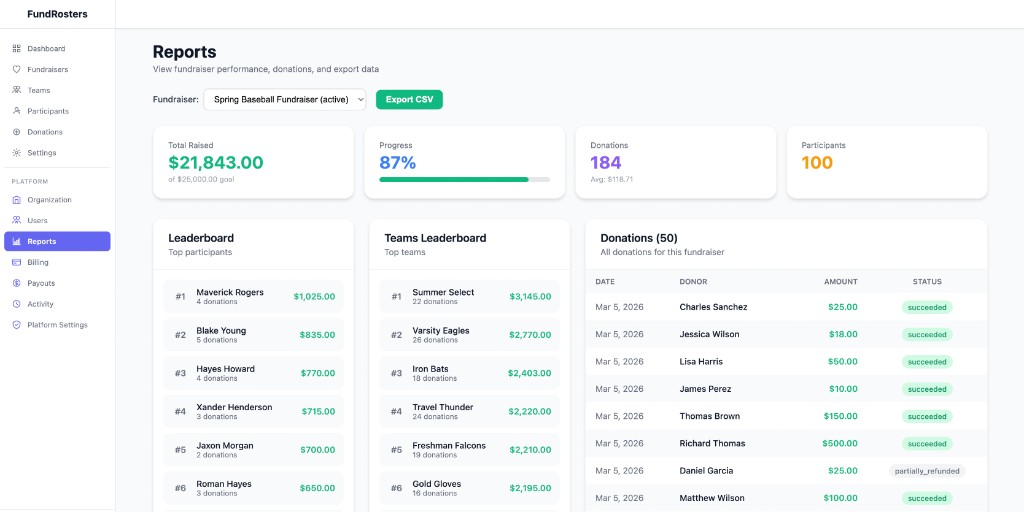
Task: Click the Fundraisers heart icon
Action: 17,70
